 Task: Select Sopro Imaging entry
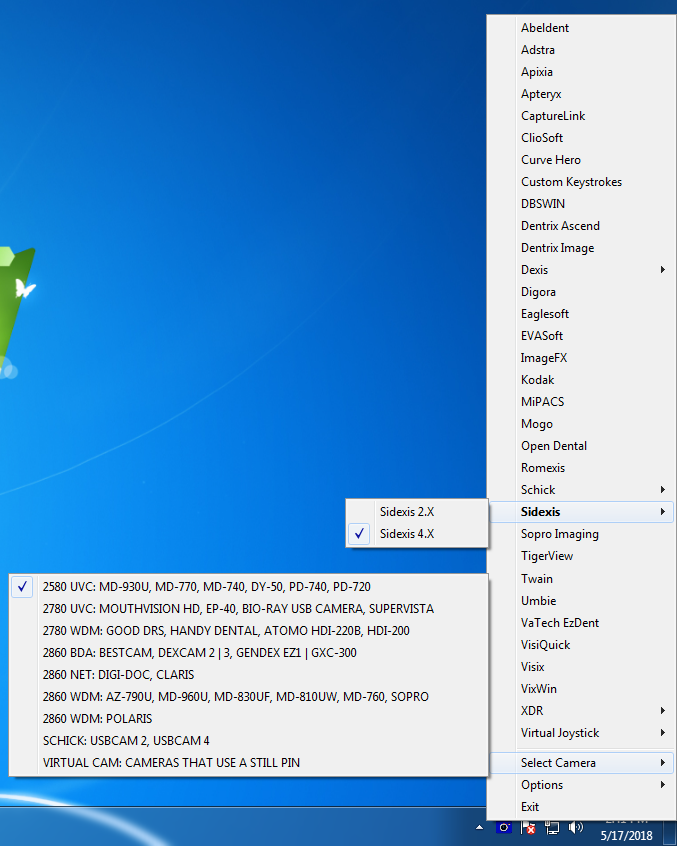(x=582, y=534)
